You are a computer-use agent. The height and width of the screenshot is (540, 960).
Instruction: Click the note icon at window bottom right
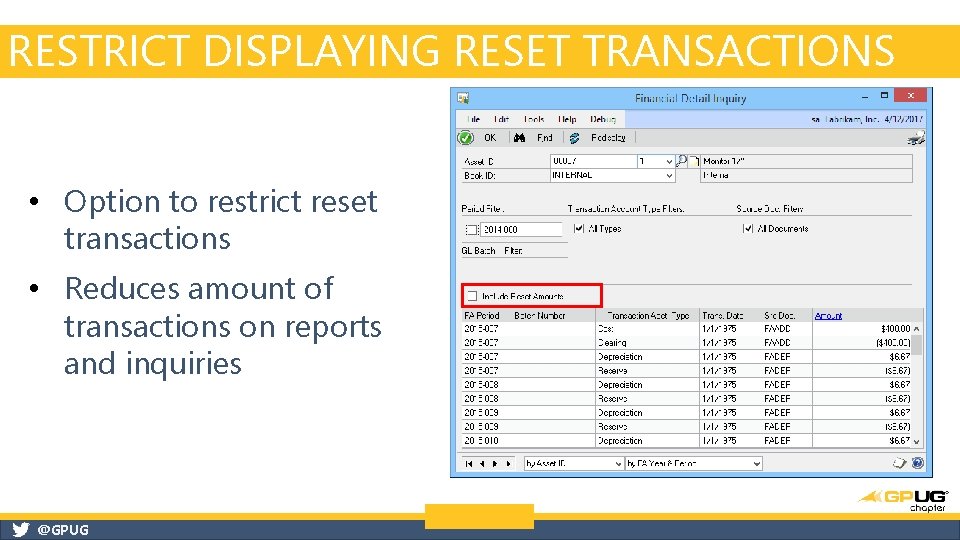[x=899, y=463]
